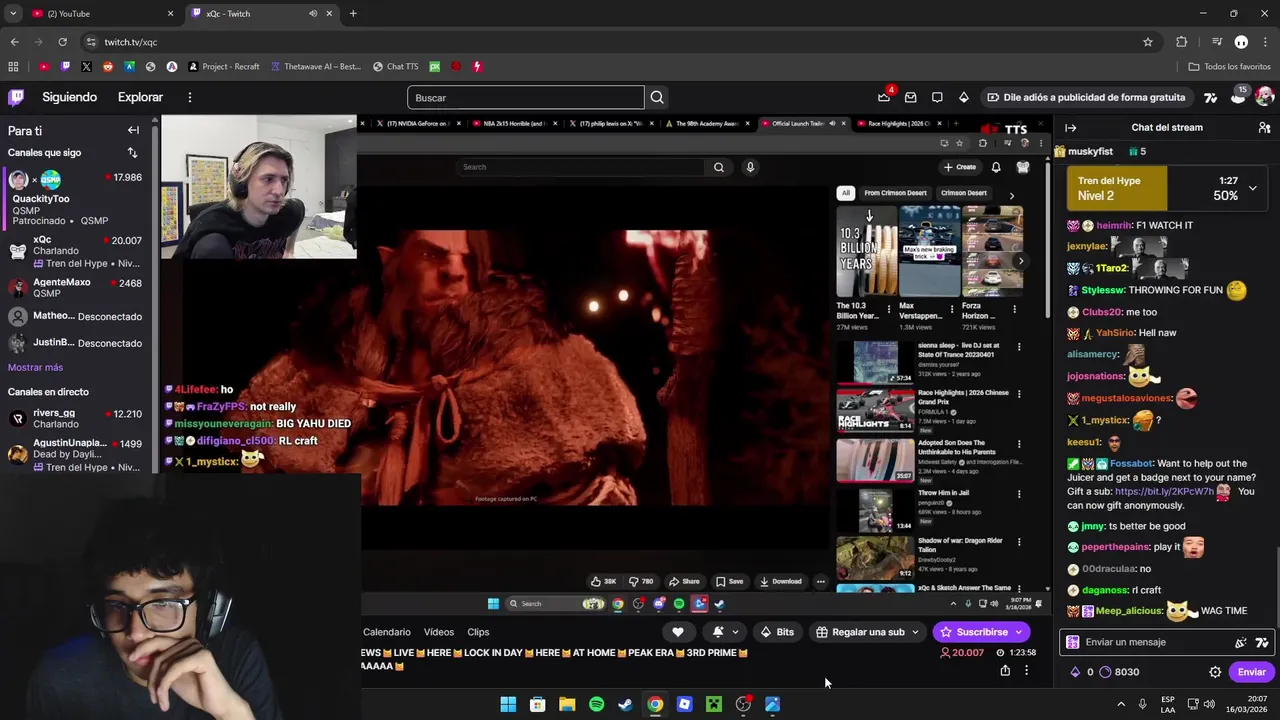
Task: Collapse the Para ti sidebar
Action: [133, 130]
